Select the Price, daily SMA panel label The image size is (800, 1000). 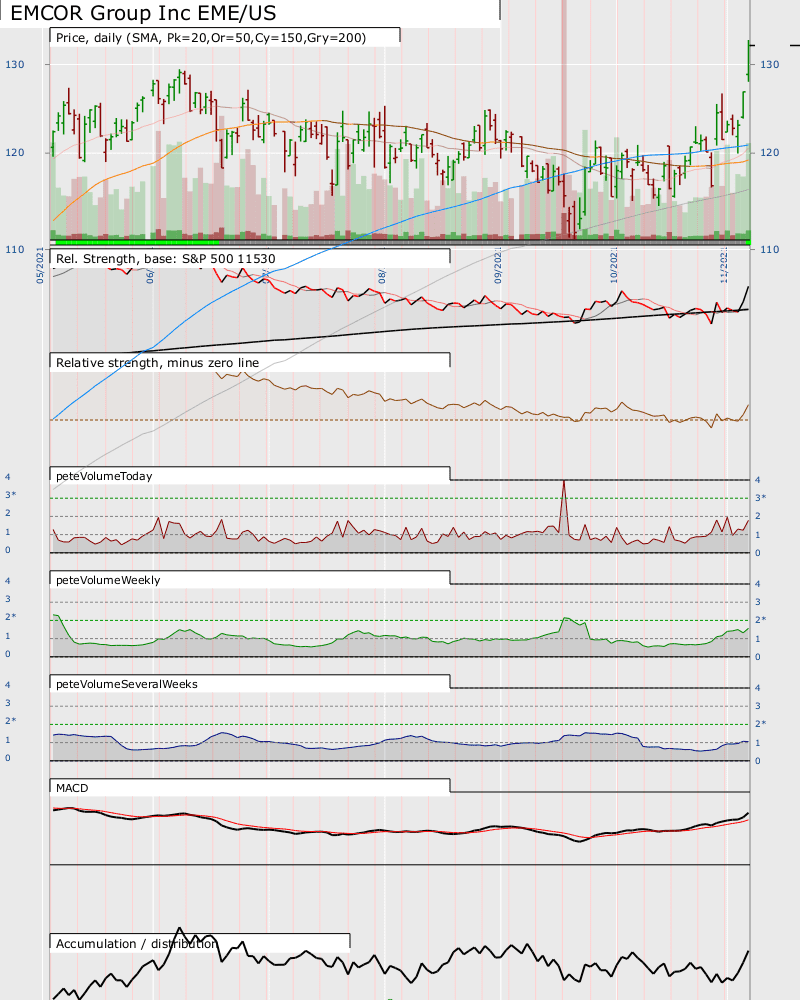click(211, 38)
